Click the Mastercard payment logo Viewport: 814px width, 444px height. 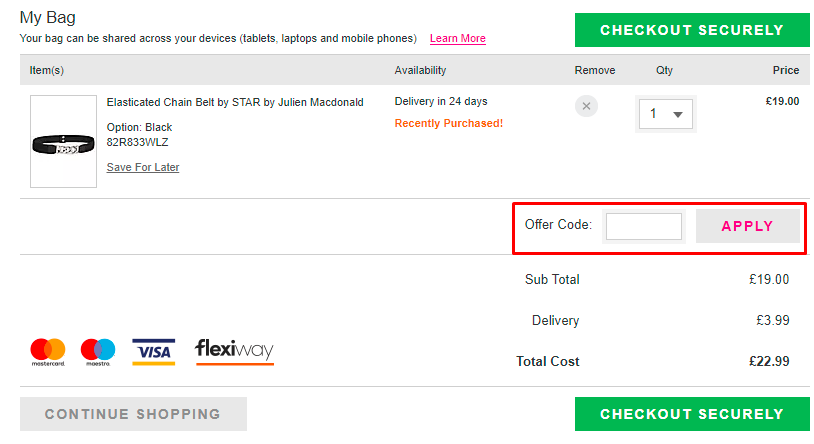click(x=47, y=351)
